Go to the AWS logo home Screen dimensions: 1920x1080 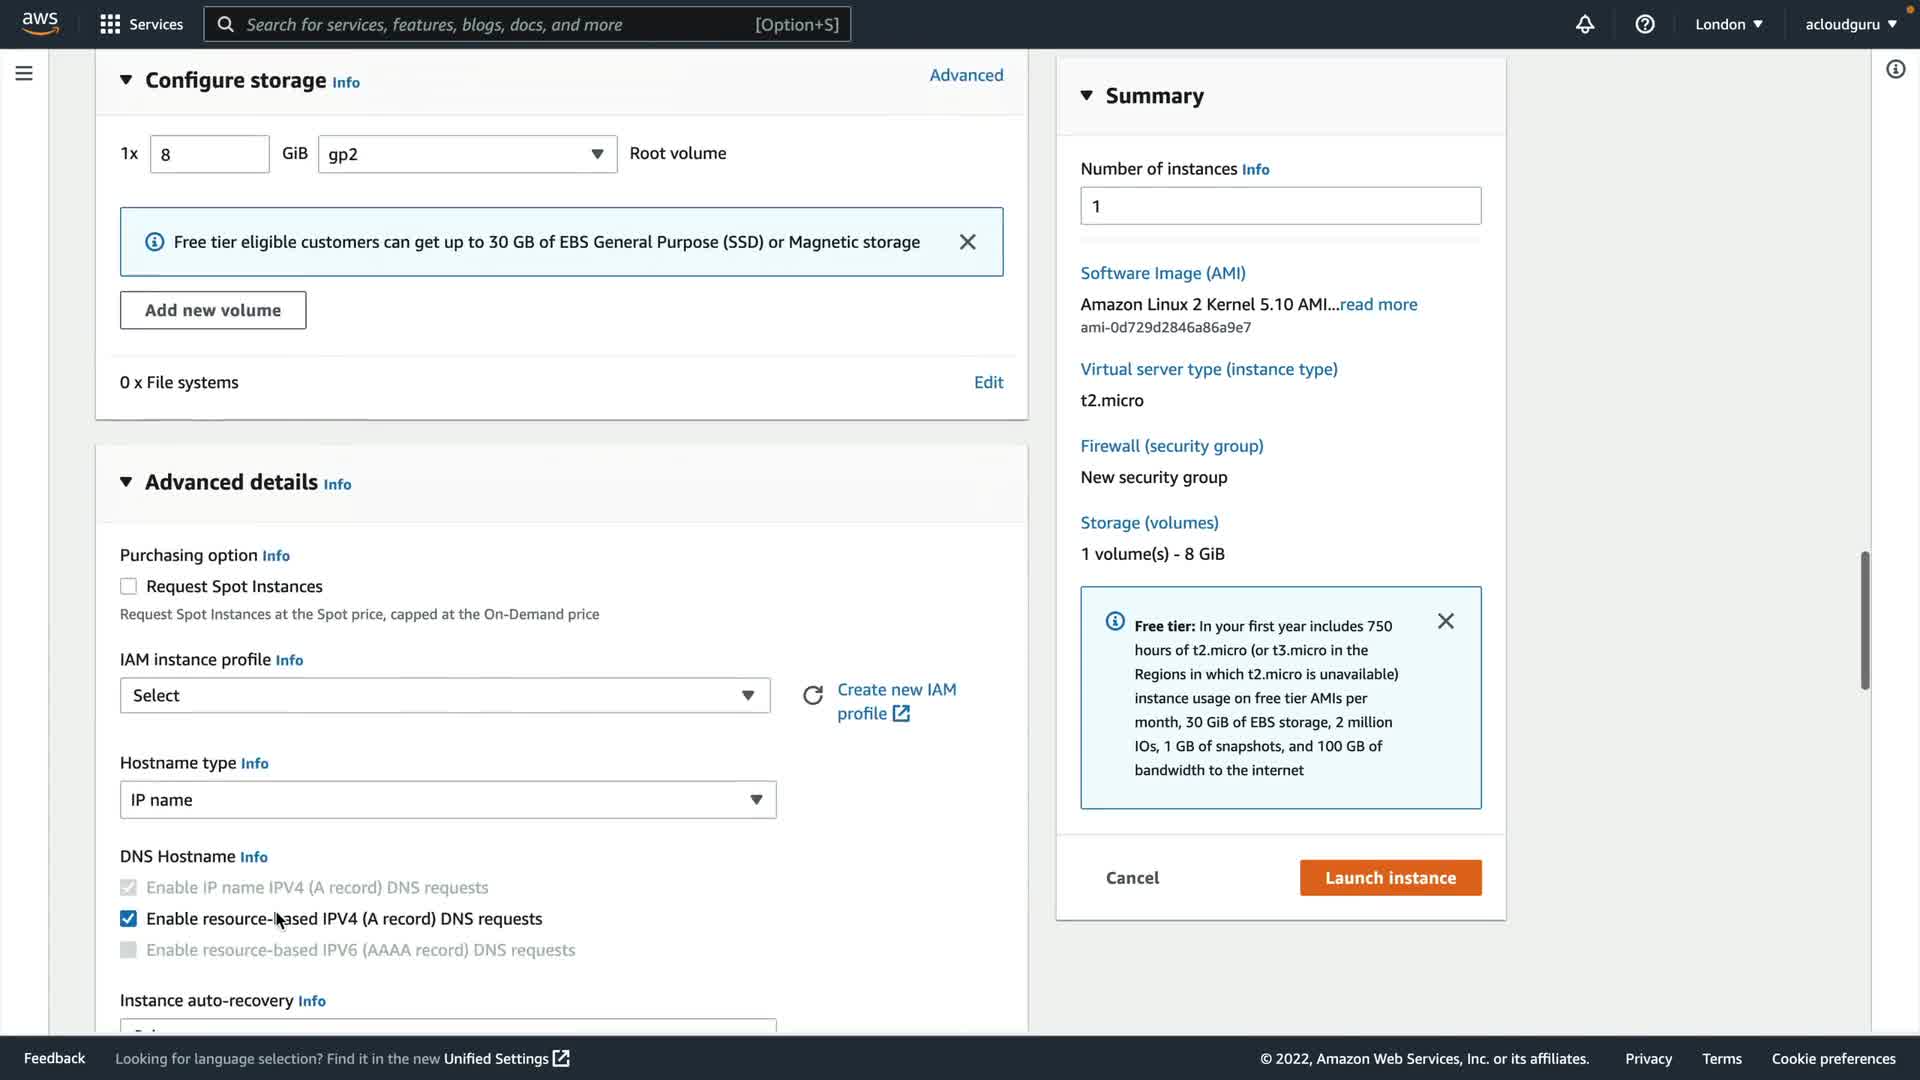click(x=40, y=23)
